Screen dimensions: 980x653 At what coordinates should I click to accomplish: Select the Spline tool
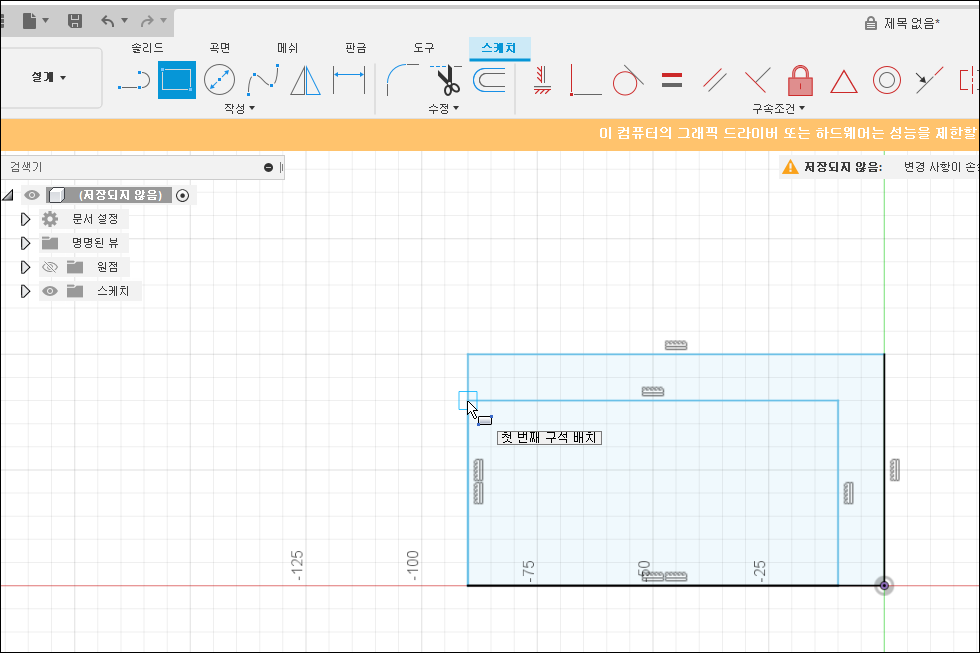click(x=262, y=81)
